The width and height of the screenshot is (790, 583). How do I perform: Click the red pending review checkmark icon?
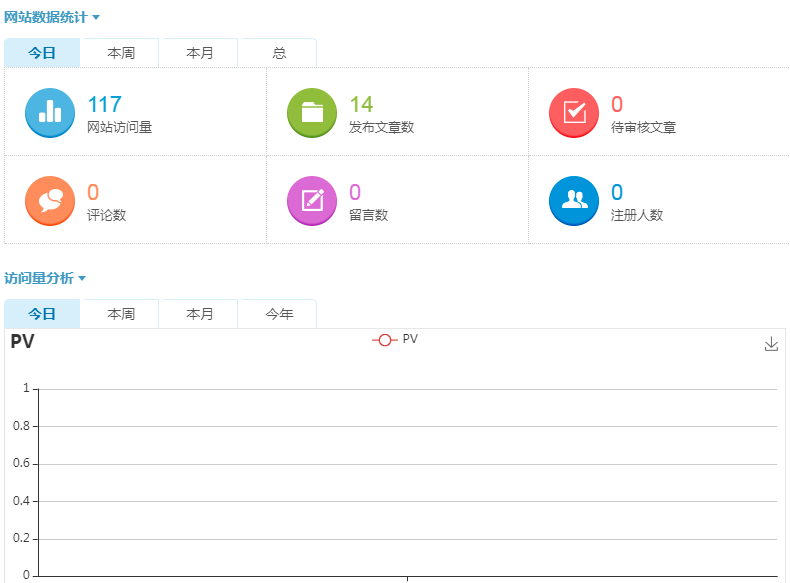point(574,112)
